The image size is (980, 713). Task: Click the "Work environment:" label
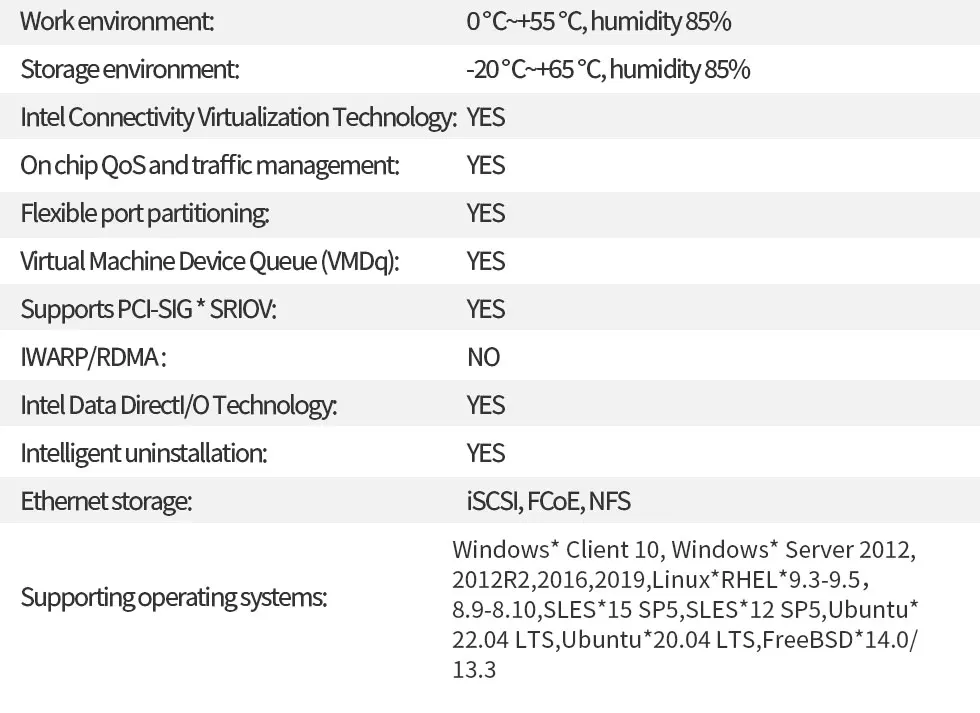coord(117,21)
